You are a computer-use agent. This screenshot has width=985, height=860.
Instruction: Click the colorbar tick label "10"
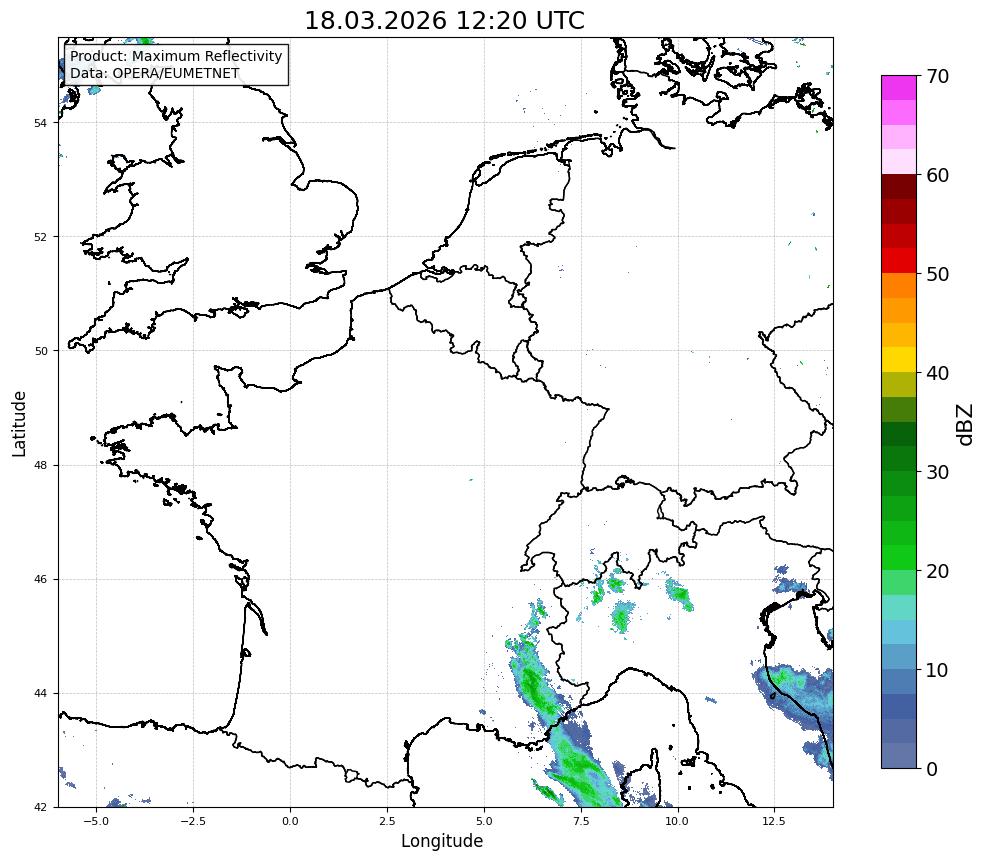point(937,670)
